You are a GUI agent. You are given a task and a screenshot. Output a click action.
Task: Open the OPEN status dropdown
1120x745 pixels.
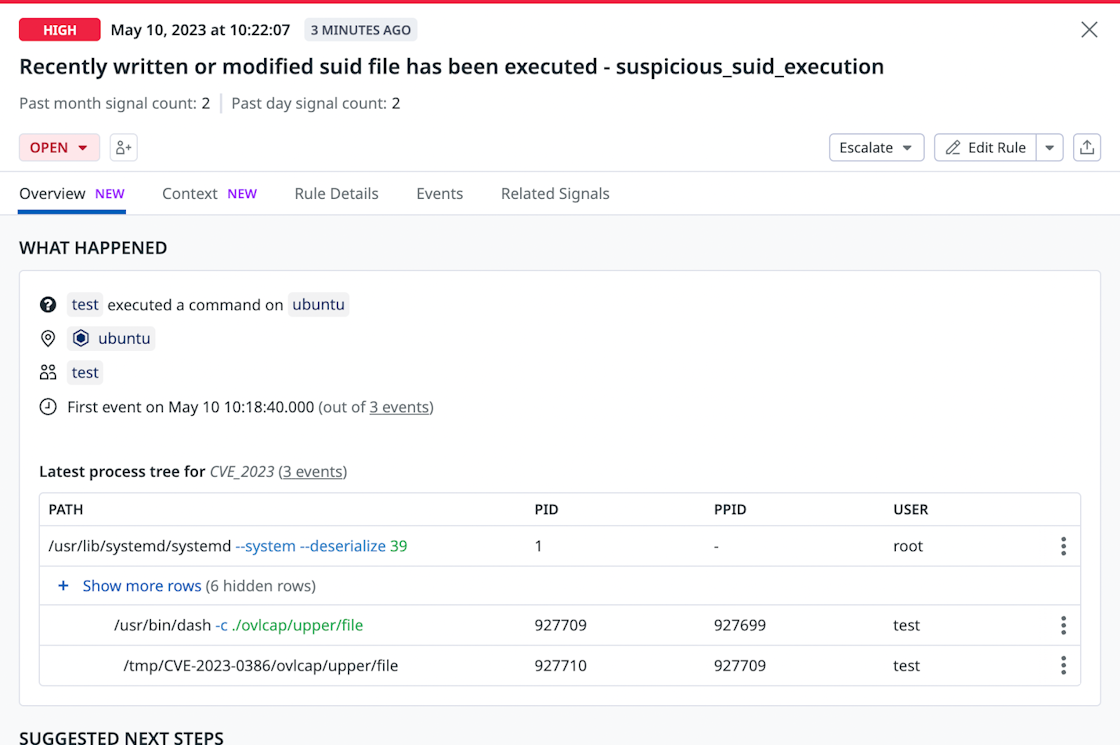point(59,148)
